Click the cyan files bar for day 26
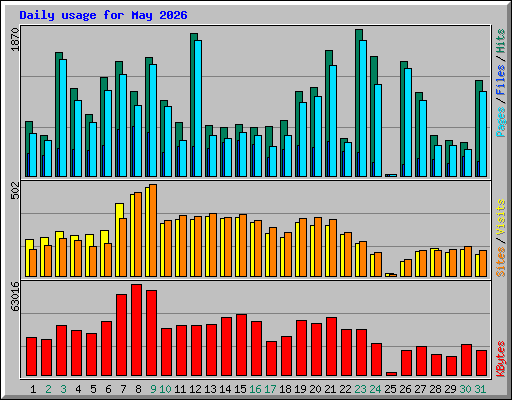512x400 pixels. tap(408, 122)
